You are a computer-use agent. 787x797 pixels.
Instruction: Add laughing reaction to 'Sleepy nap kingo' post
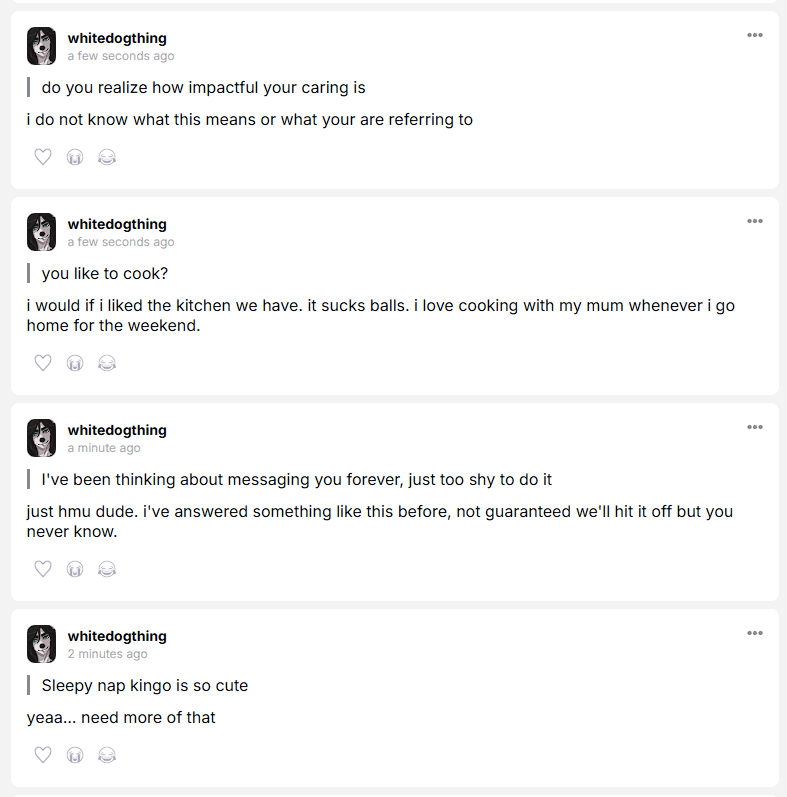coord(107,755)
